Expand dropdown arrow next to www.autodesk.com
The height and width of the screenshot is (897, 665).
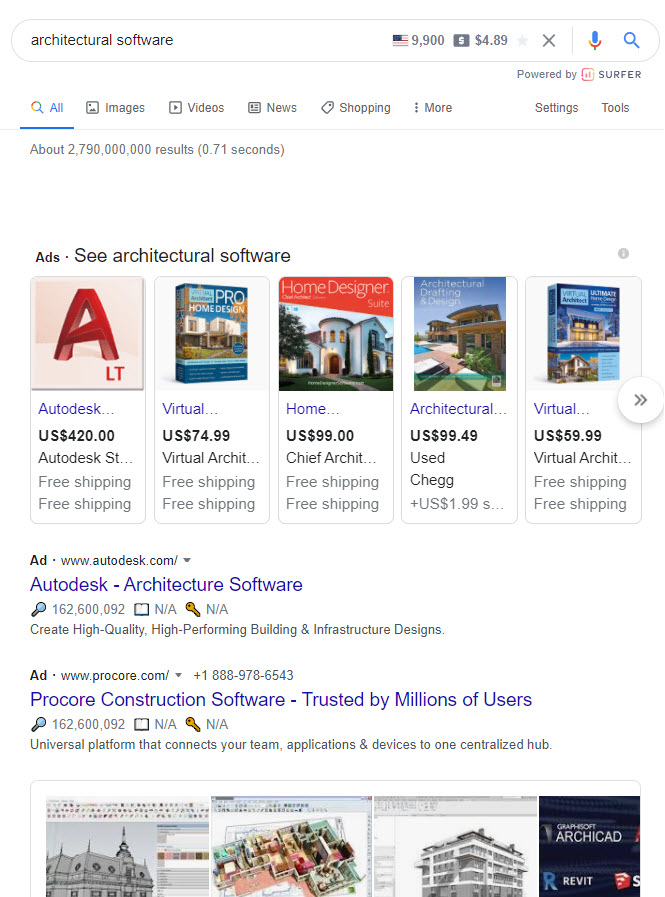point(187,561)
